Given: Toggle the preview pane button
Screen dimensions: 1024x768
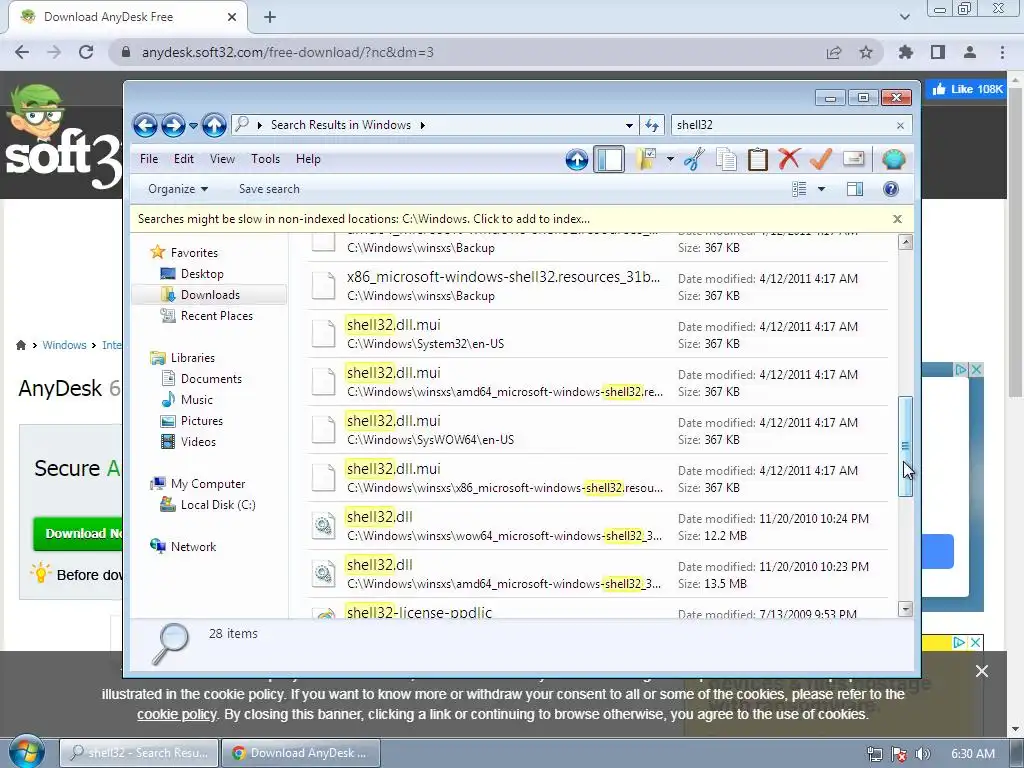Looking at the screenshot, I should tap(855, 189).
